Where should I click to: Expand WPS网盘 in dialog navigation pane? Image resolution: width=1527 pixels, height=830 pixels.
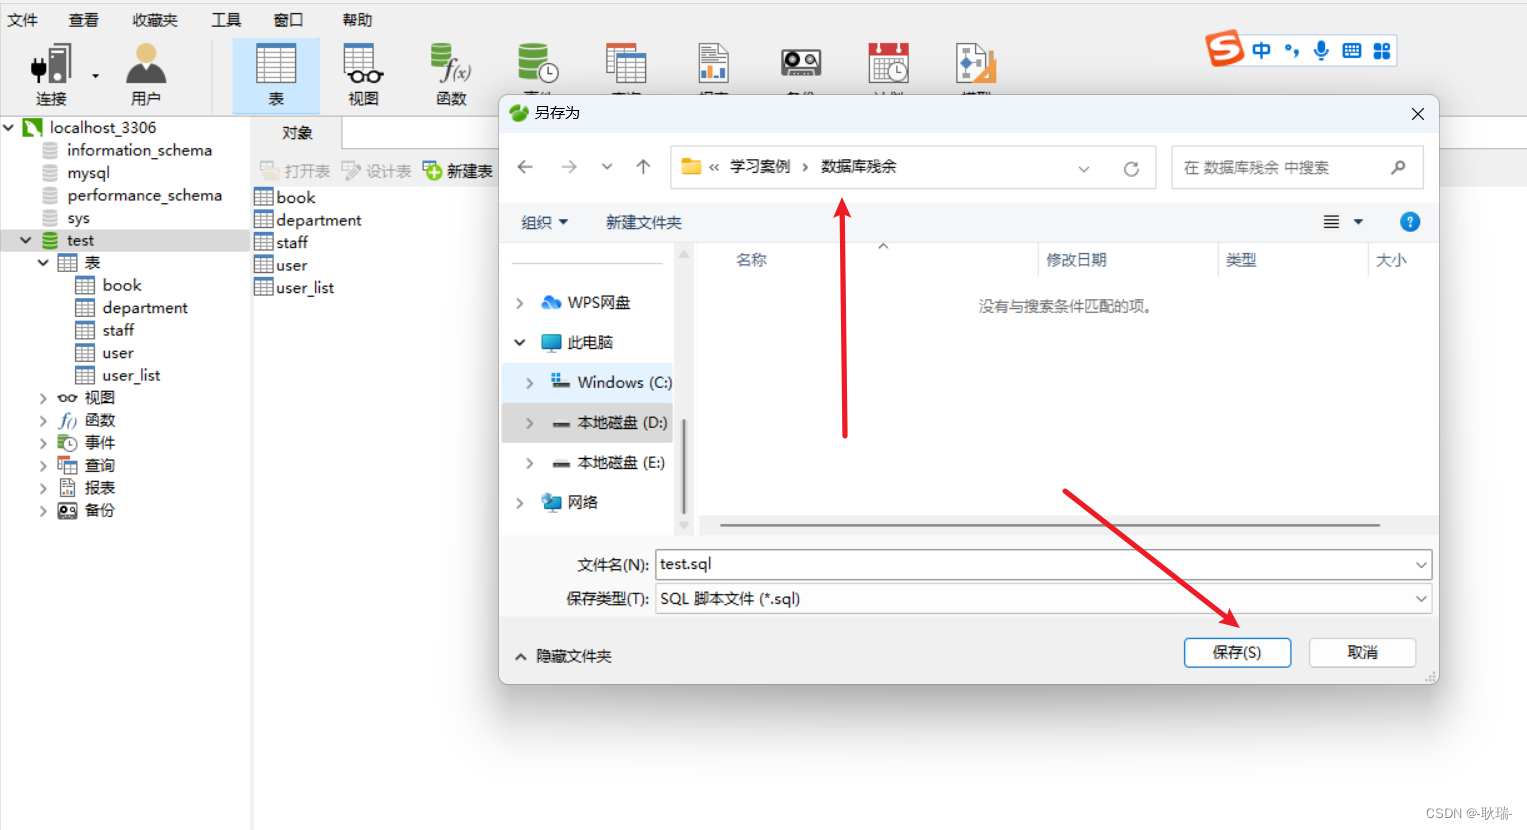[519, 303]
